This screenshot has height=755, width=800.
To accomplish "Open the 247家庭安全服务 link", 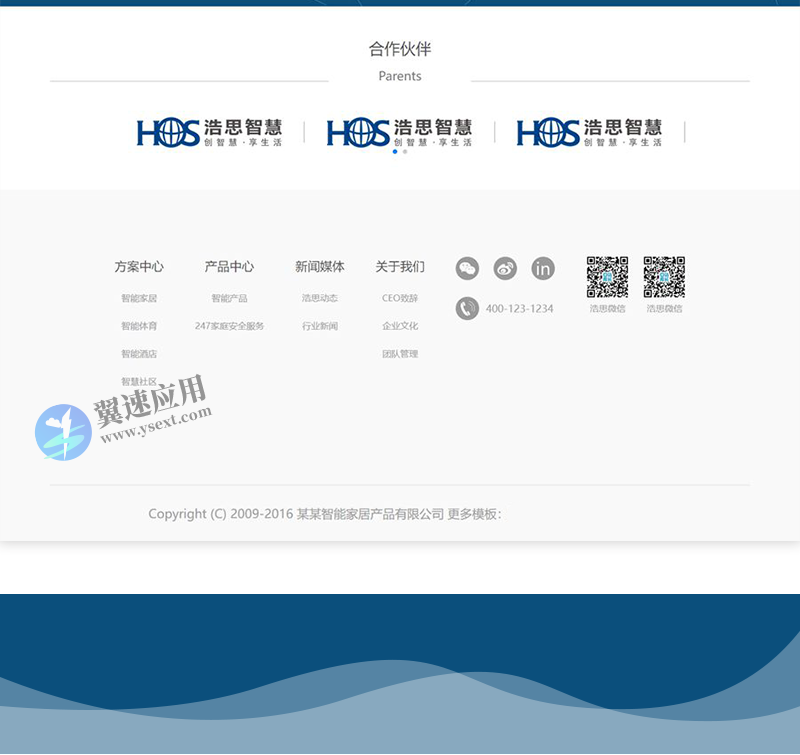I will pyautogui.click(x=229, y=326).
